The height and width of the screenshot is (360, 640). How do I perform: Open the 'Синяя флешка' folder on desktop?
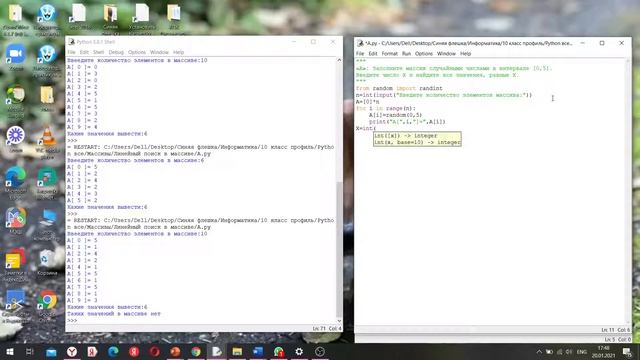pyautogui.click(x=110, y=18)
